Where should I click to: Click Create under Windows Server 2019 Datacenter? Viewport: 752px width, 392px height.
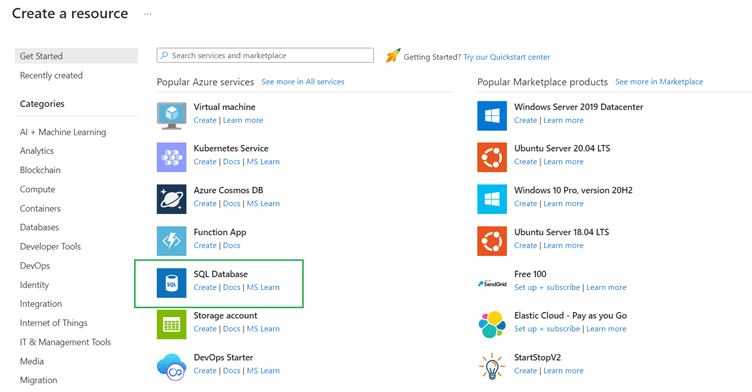[x=526, y=120]
